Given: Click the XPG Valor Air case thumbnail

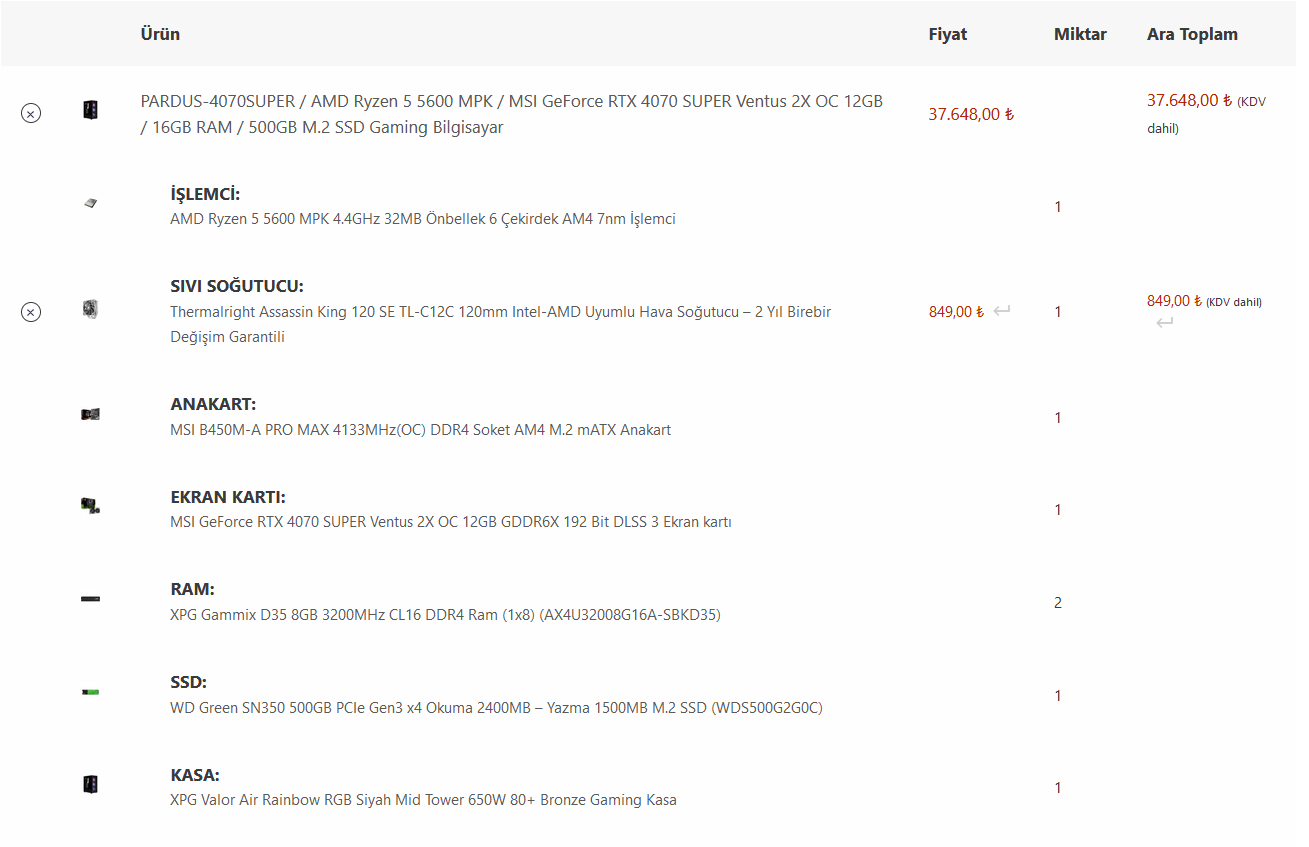Looking at the screenshot, I should [x=91, y=784].
